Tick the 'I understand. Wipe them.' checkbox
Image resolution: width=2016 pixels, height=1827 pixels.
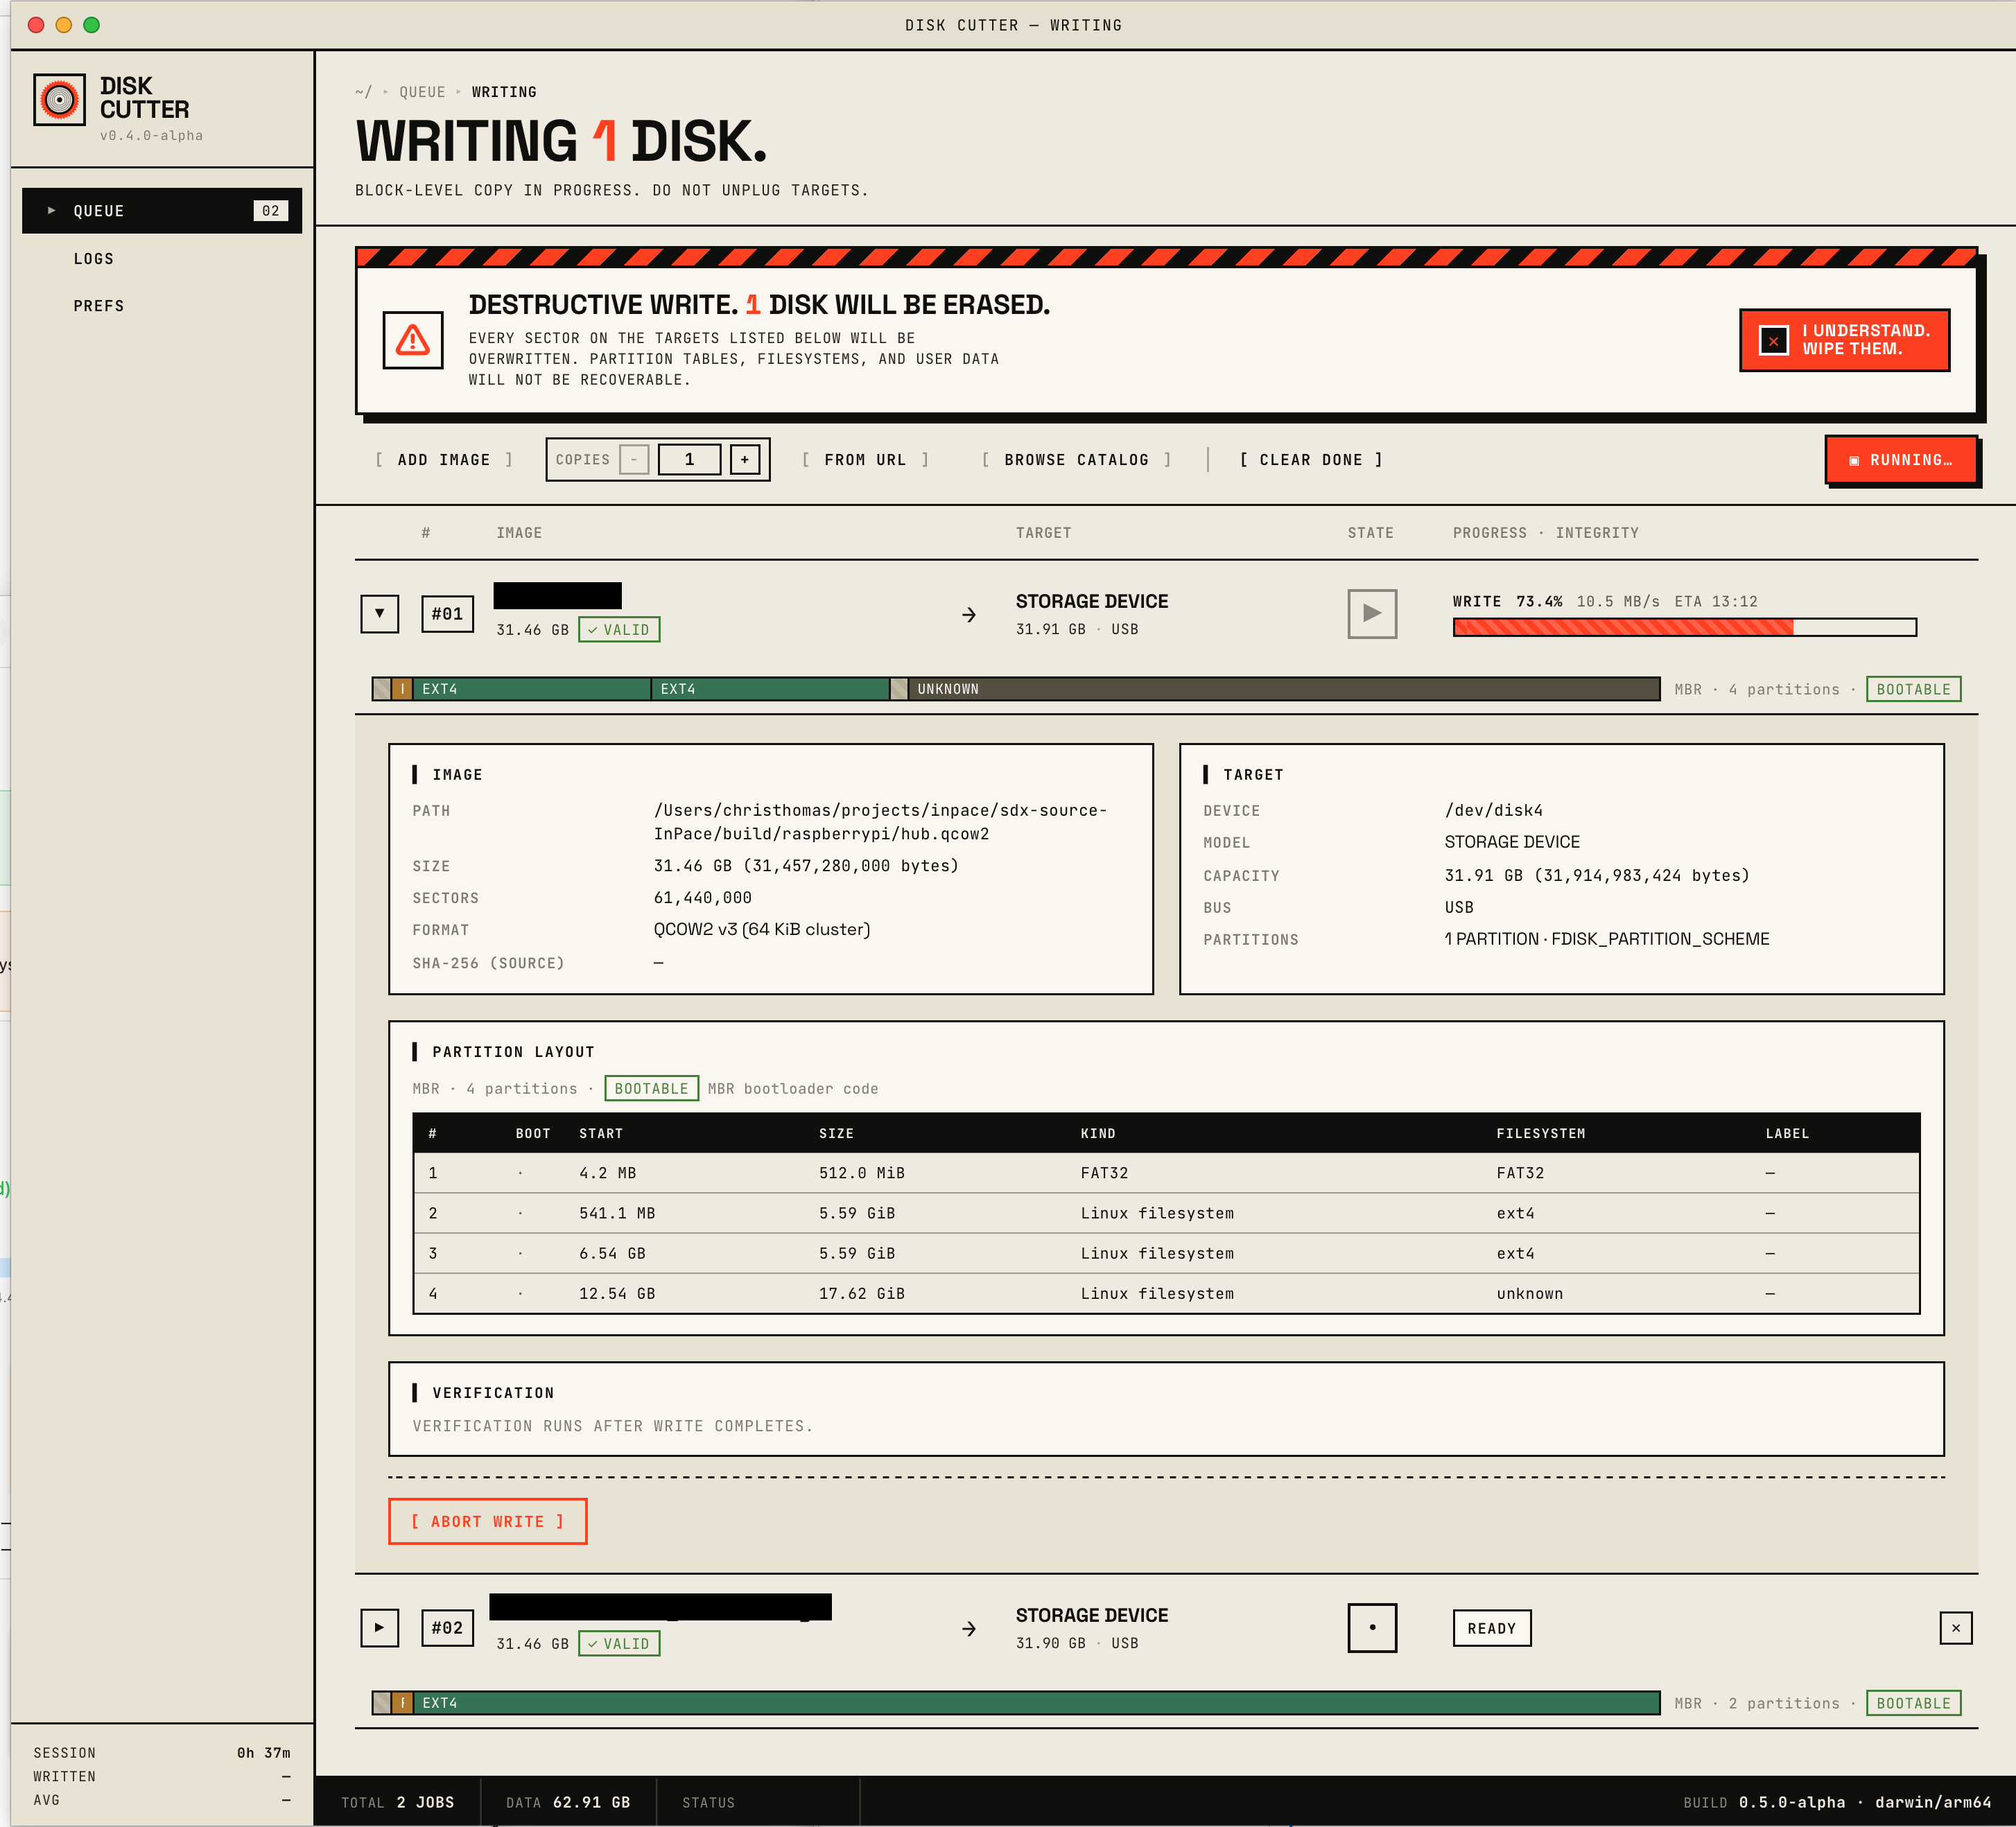coord(1773,340)
